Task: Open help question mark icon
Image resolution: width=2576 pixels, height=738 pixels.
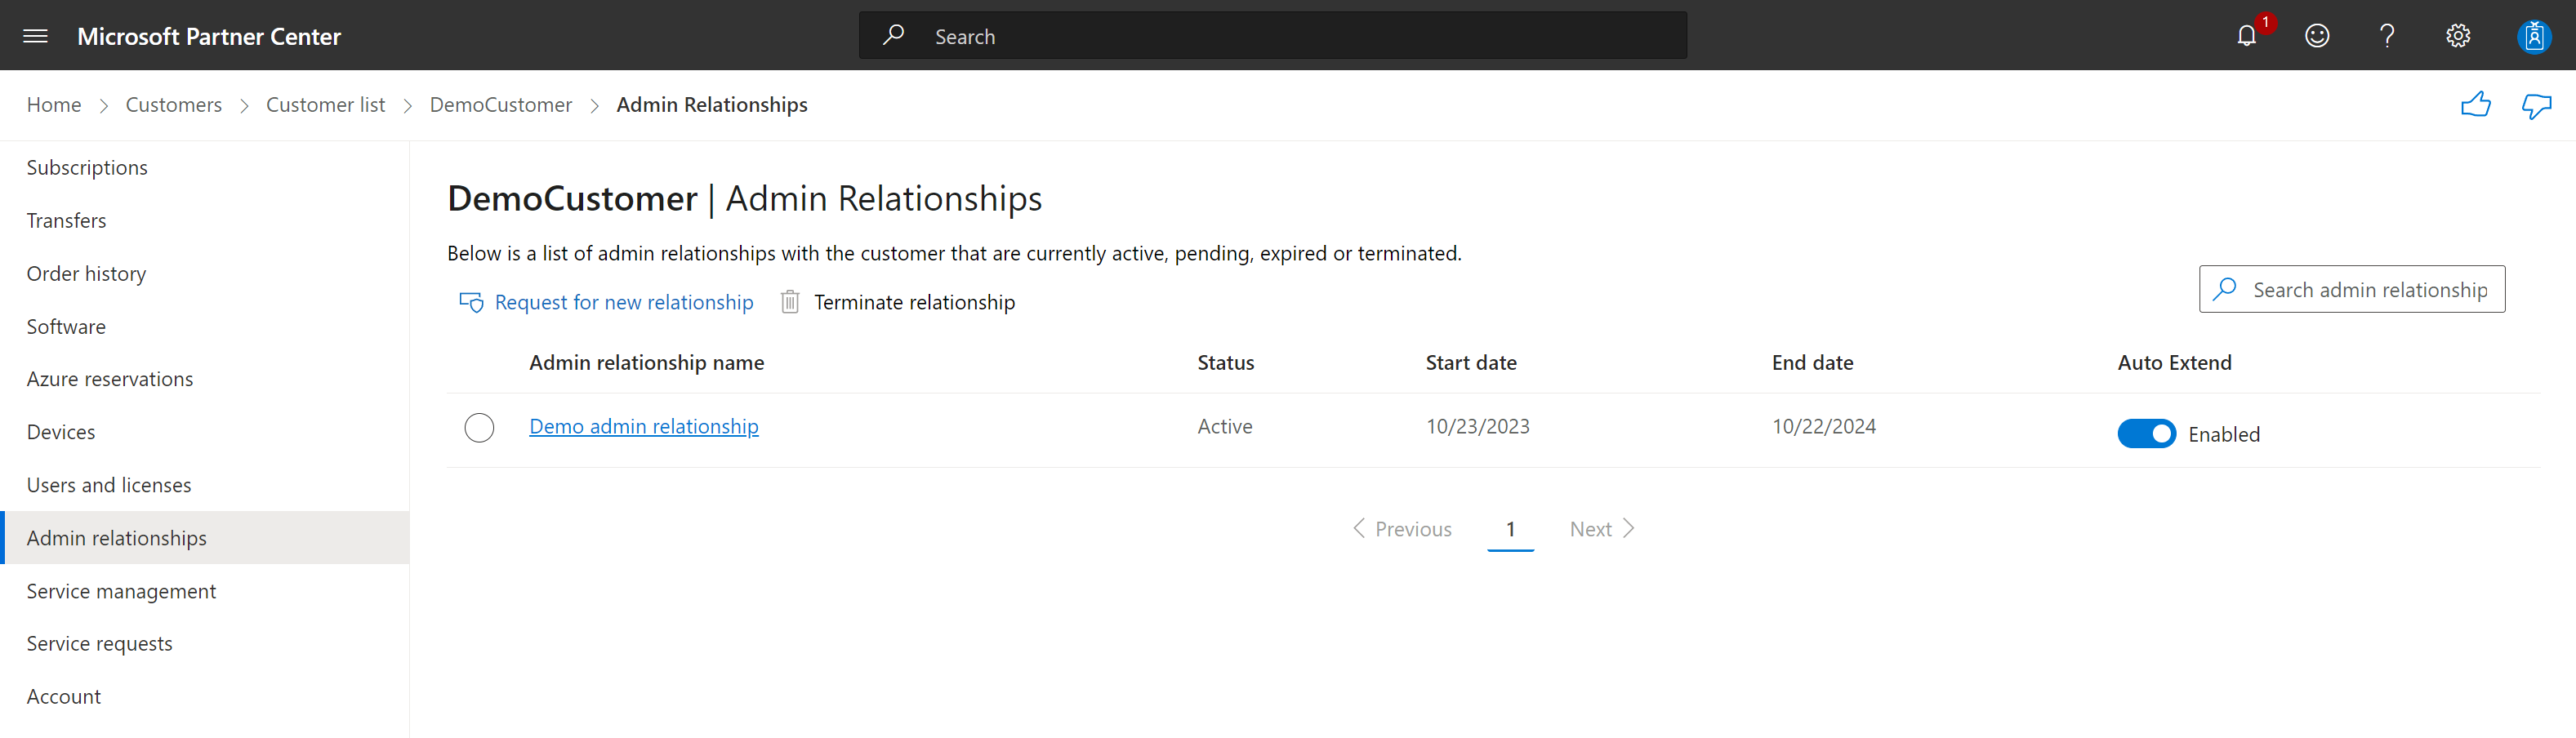Action: coord(2387,36)
